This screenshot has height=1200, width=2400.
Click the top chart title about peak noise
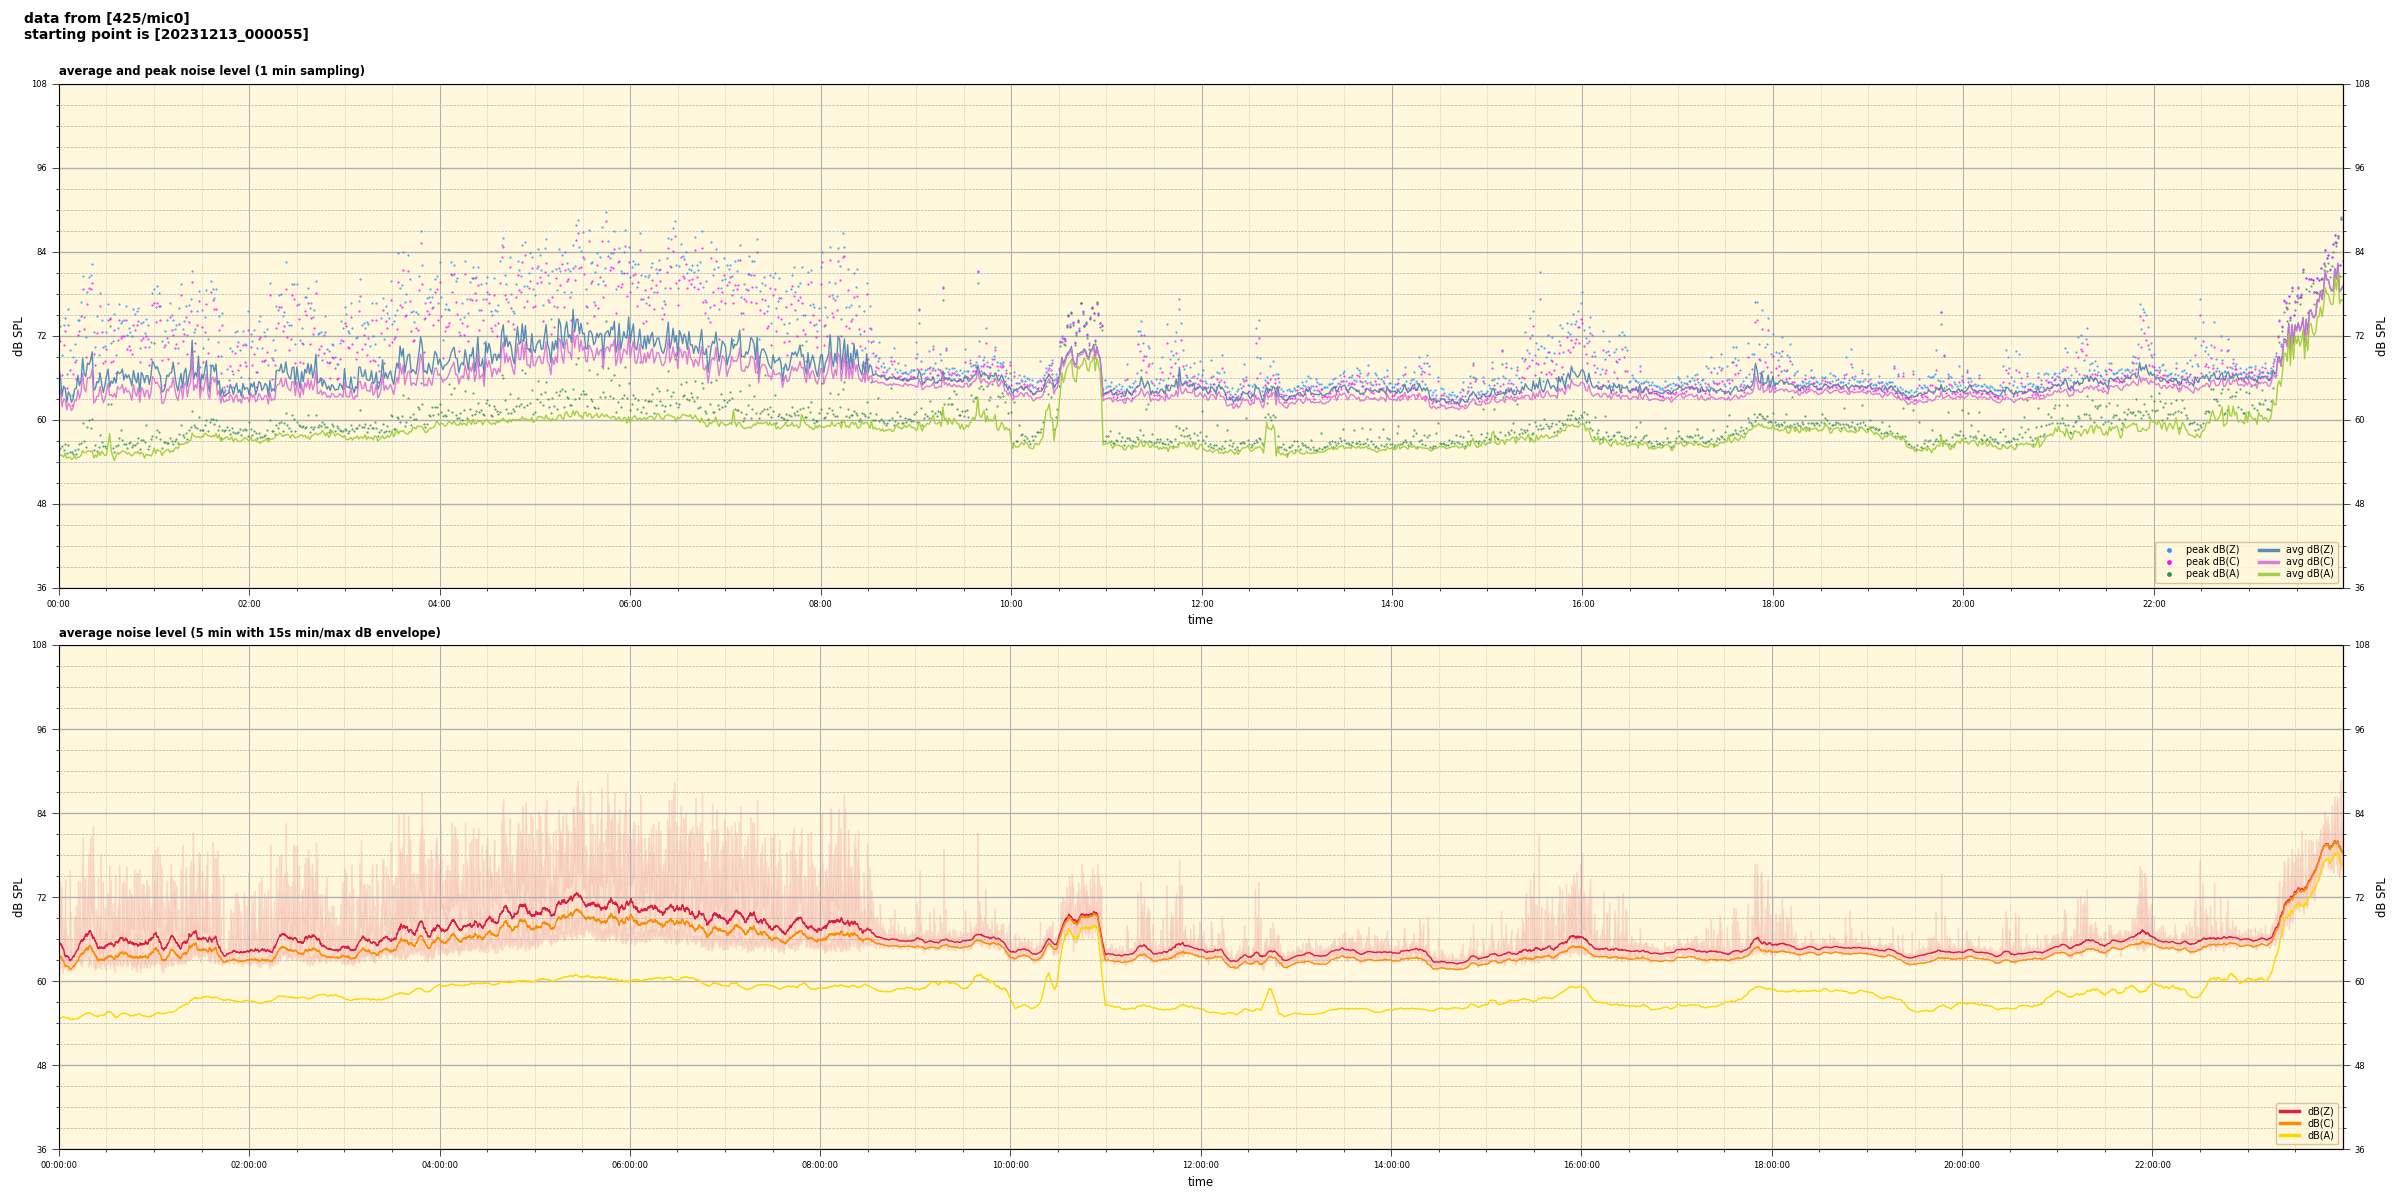(211, 71)
